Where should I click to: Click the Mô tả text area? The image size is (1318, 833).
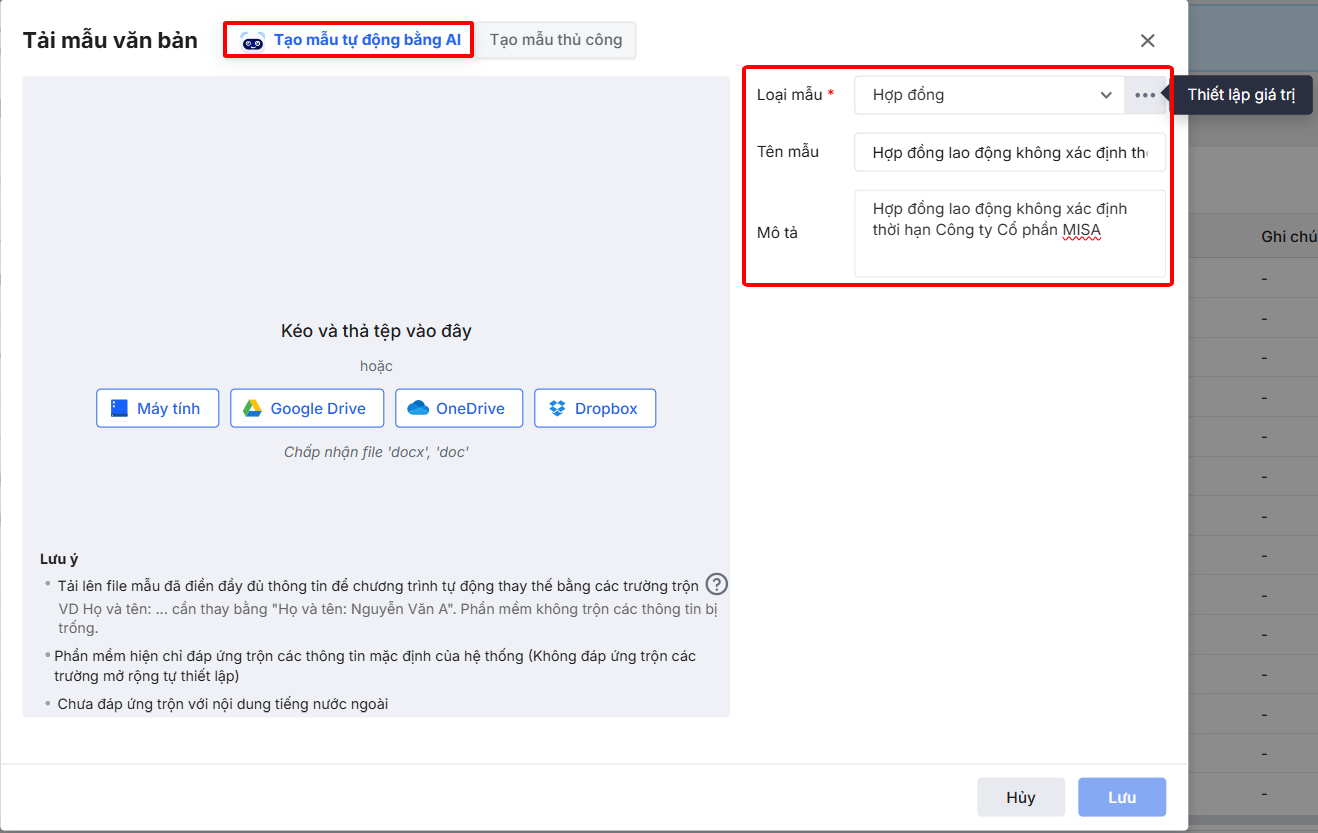pyautogui.click(x=1010, y=233)
